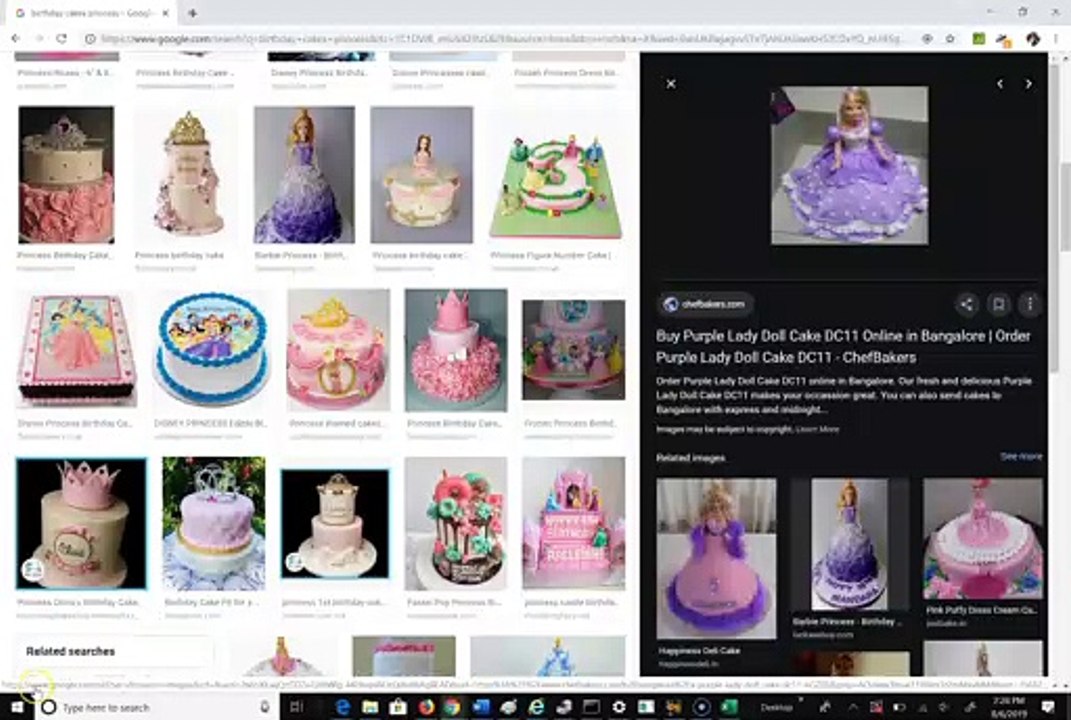
Task: Click the share icon in preview panel
Action: (x=966, y=305)
